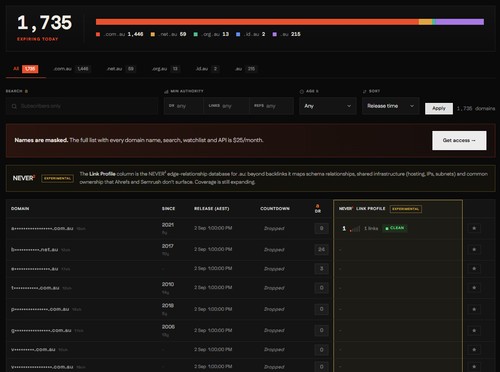Click the COUNTDOWN column header
Viewport: 500px width, 372px height.
click(275, 209)
